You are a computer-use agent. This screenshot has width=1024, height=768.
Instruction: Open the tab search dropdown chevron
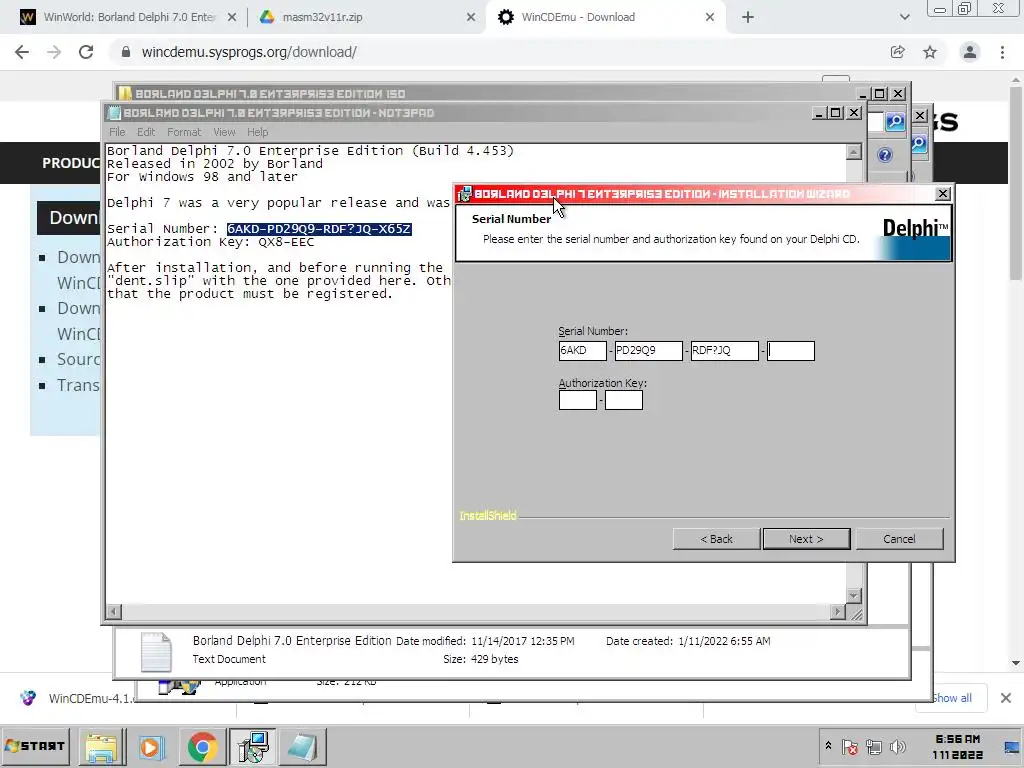pos(904,17)
